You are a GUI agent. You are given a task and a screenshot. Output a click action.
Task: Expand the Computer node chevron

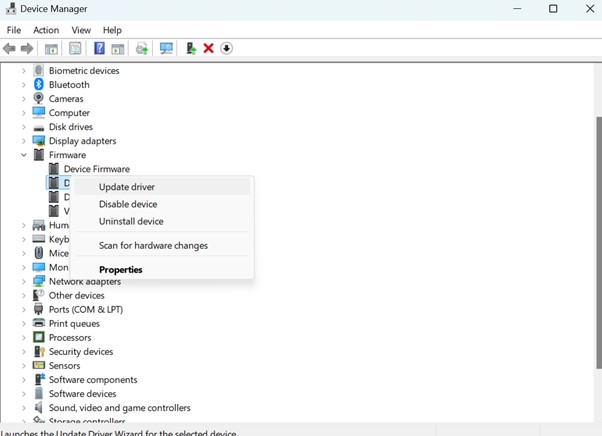pos(23,113)
